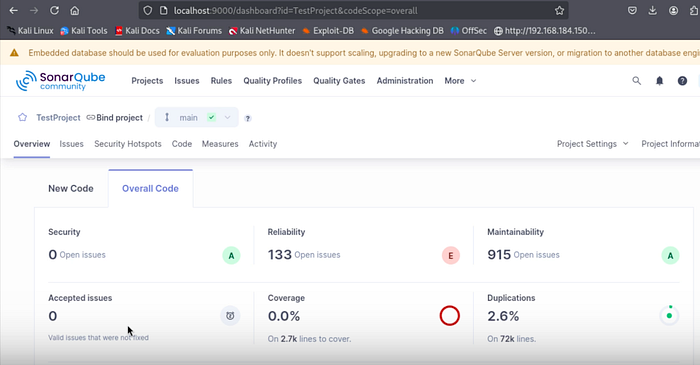Click the embedded database warning icon

[14, 53]
